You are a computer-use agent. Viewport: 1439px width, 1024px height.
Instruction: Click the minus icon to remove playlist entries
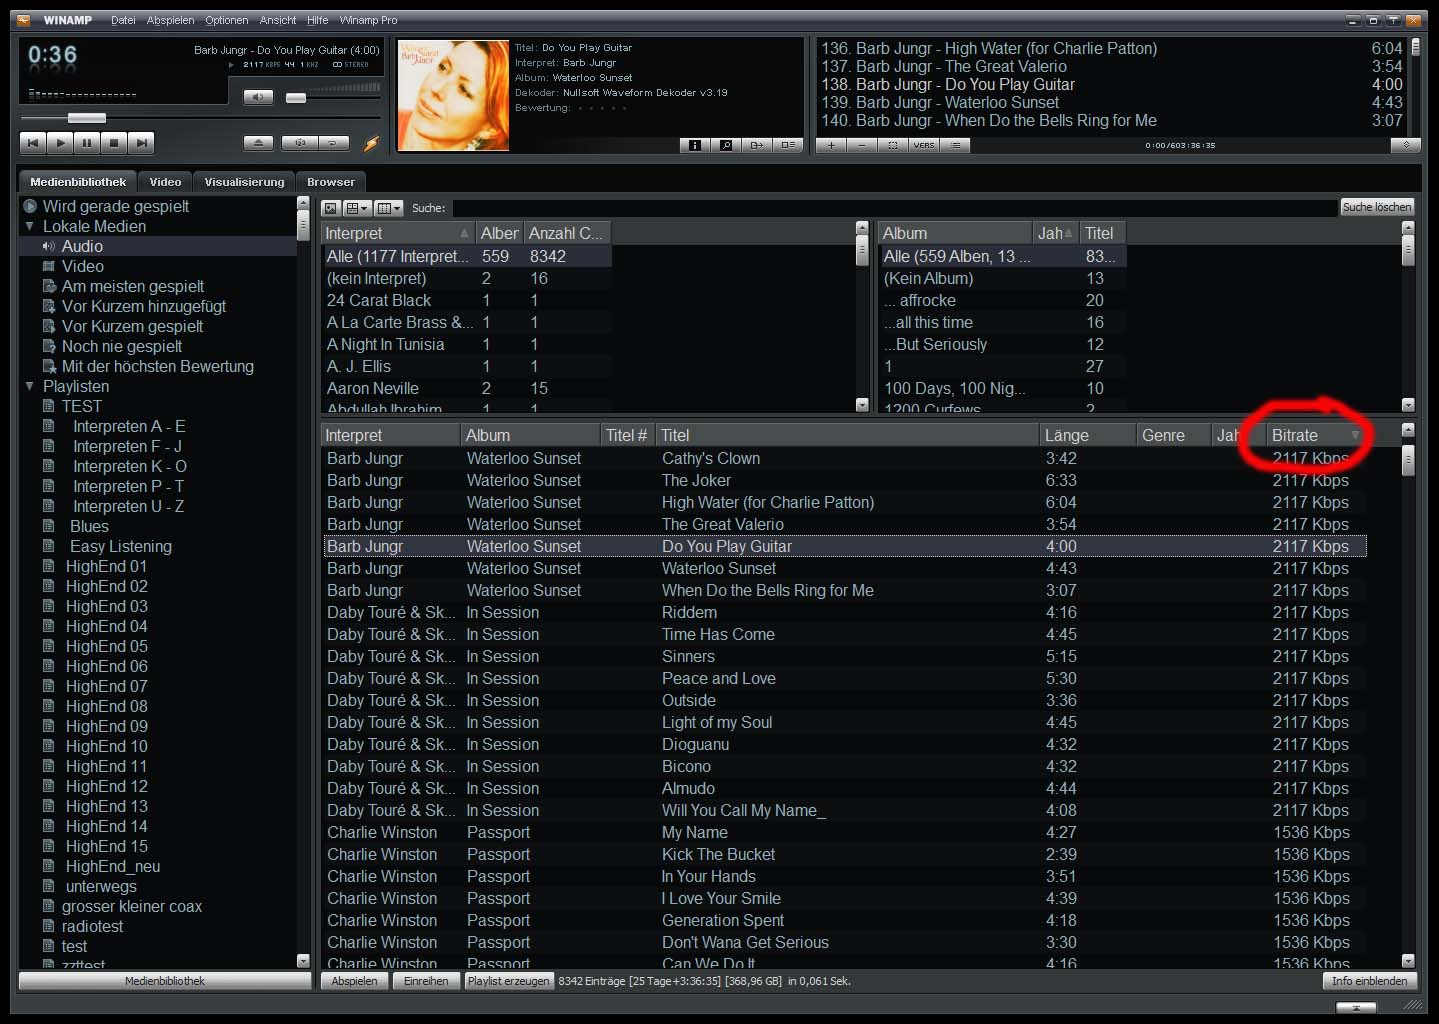862,145
